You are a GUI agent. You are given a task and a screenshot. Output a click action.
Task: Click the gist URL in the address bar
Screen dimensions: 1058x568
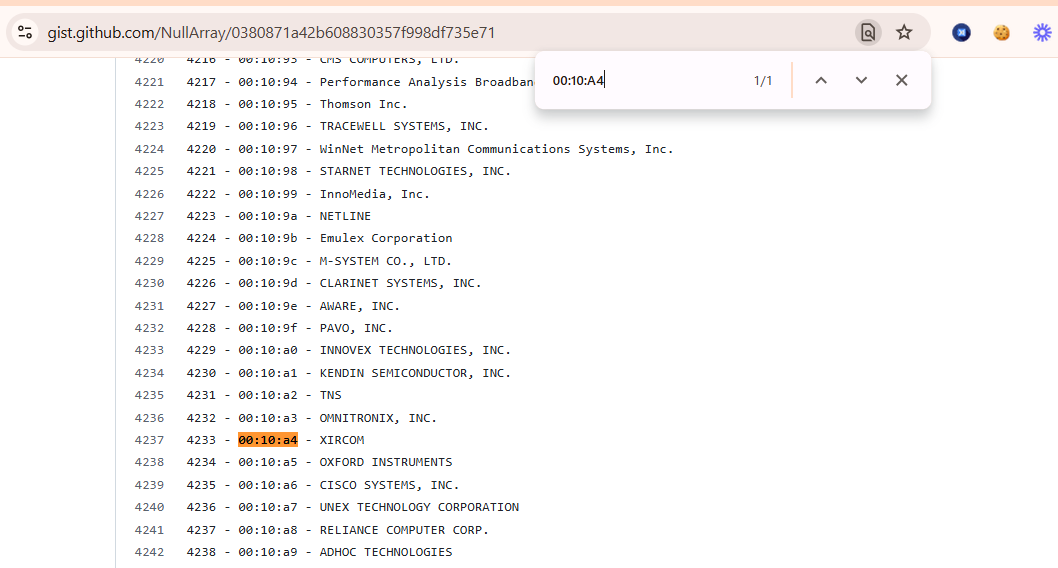271,32
